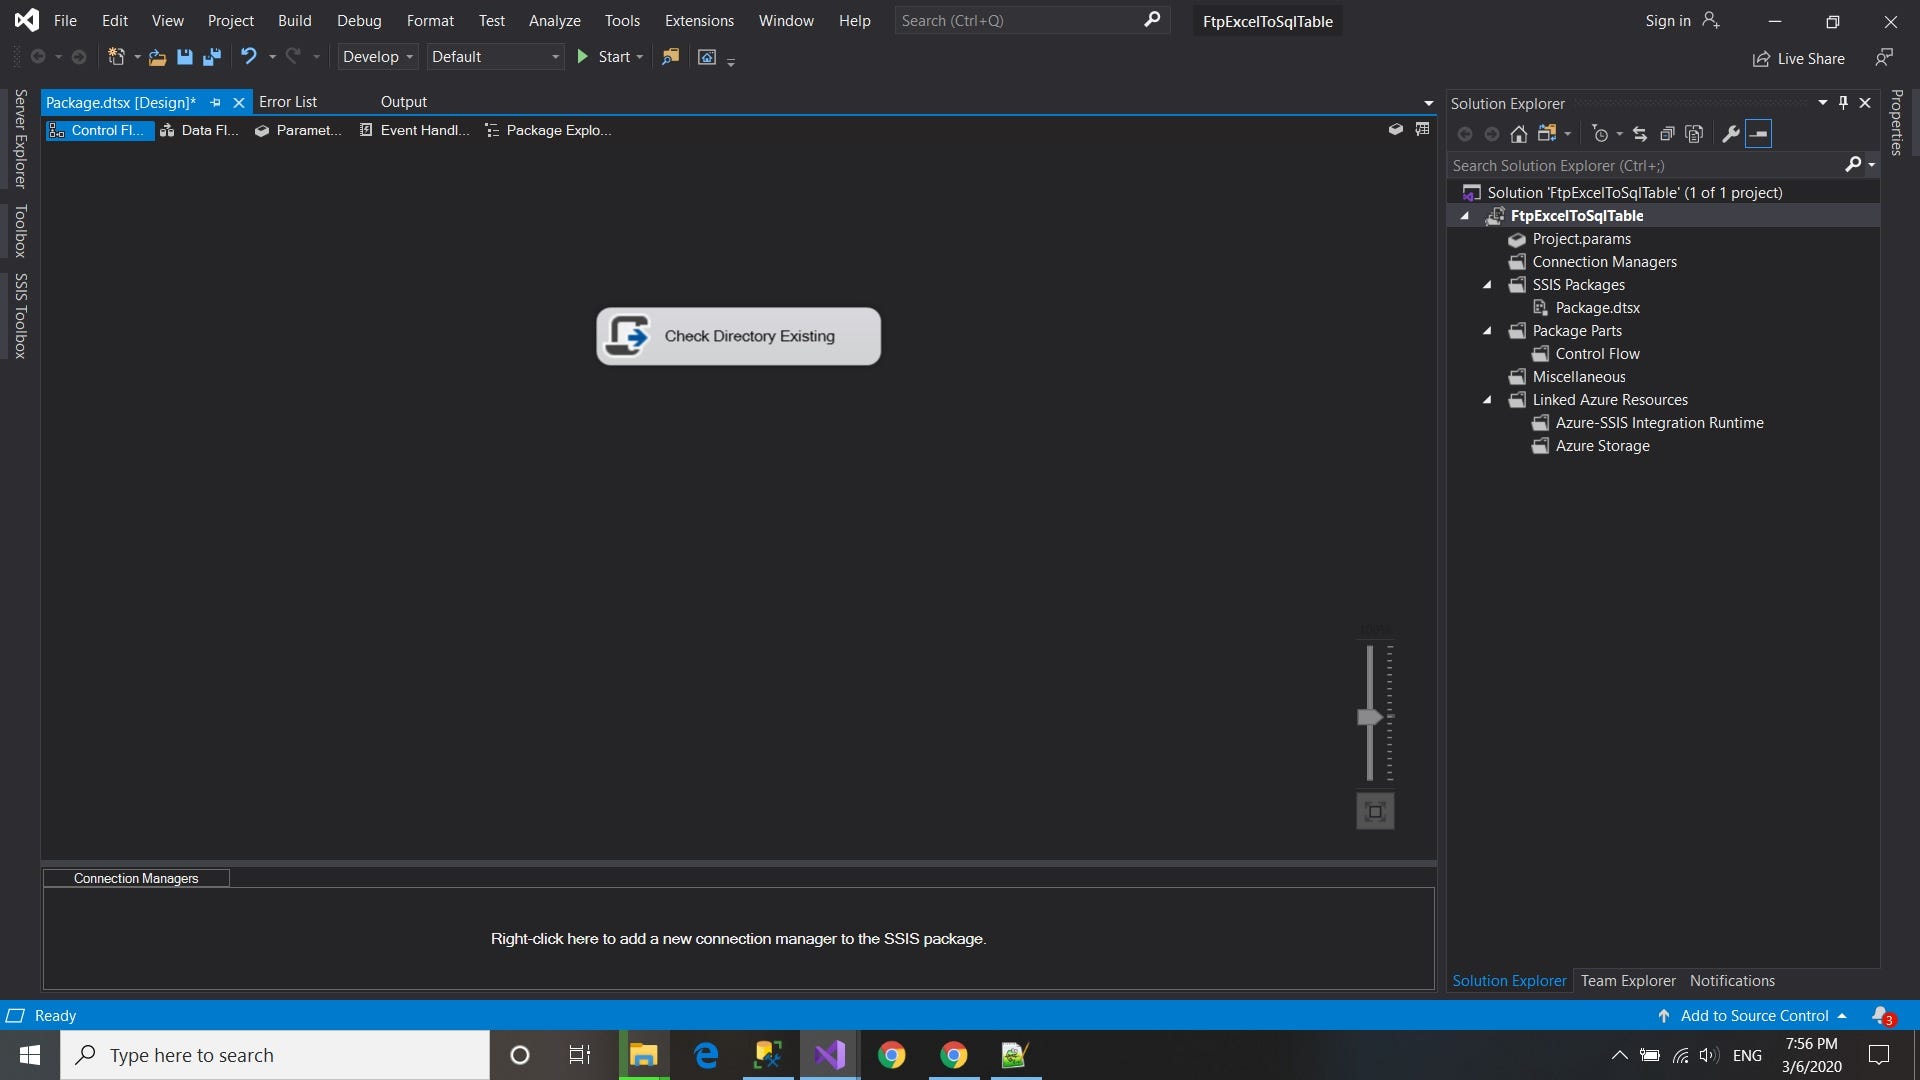Open the Output tab
Screen dimensions: 1920x1080
pos(404,102)
